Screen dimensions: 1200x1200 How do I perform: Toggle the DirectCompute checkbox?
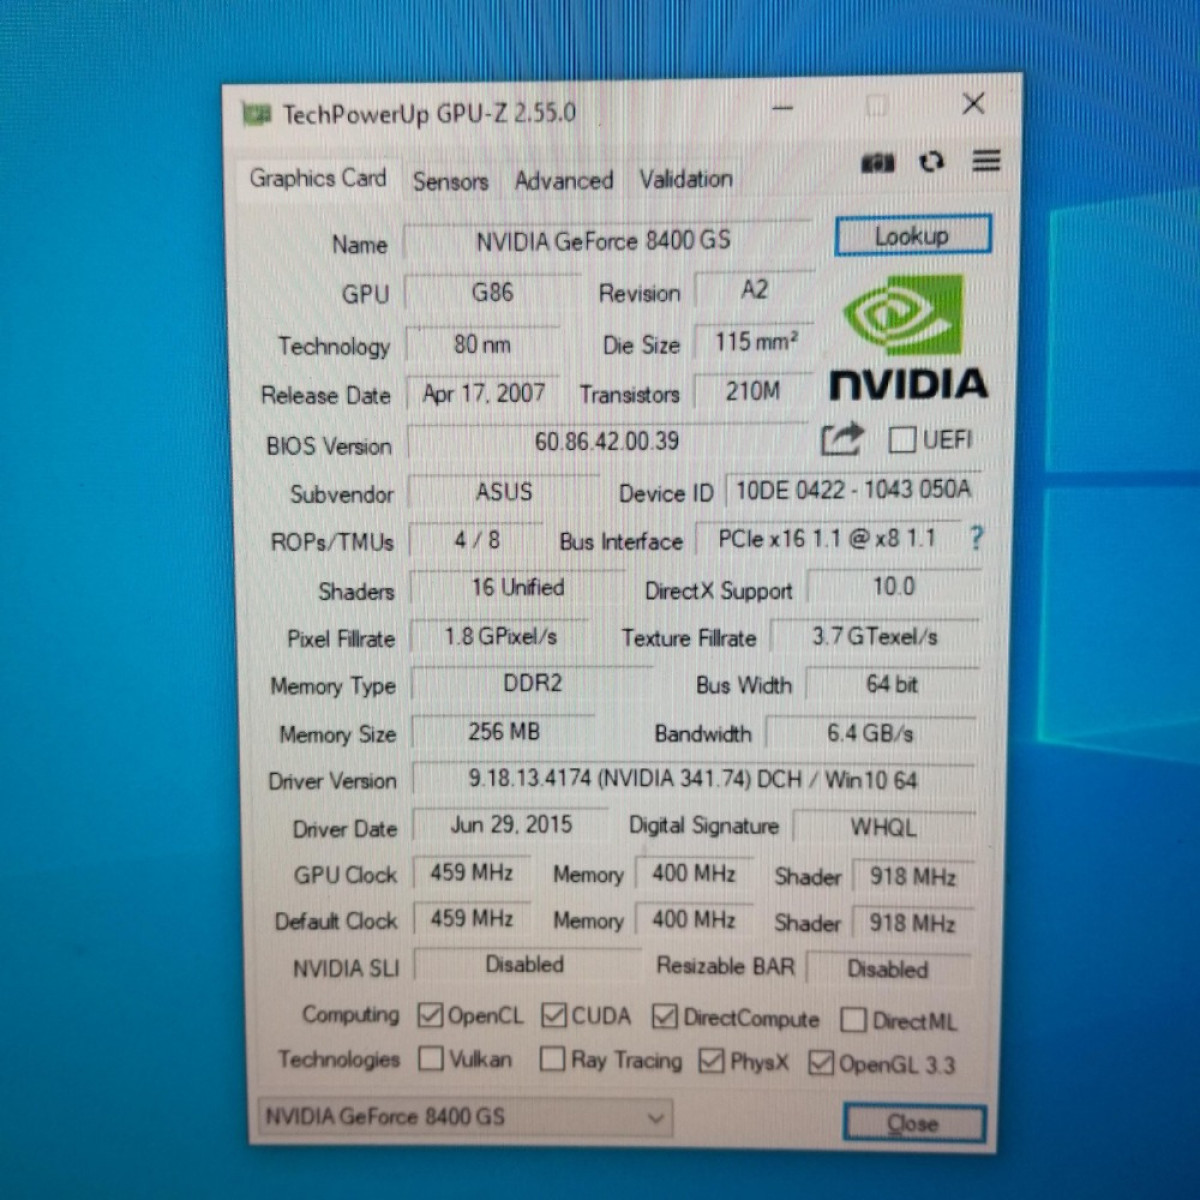coord(664,1017)
